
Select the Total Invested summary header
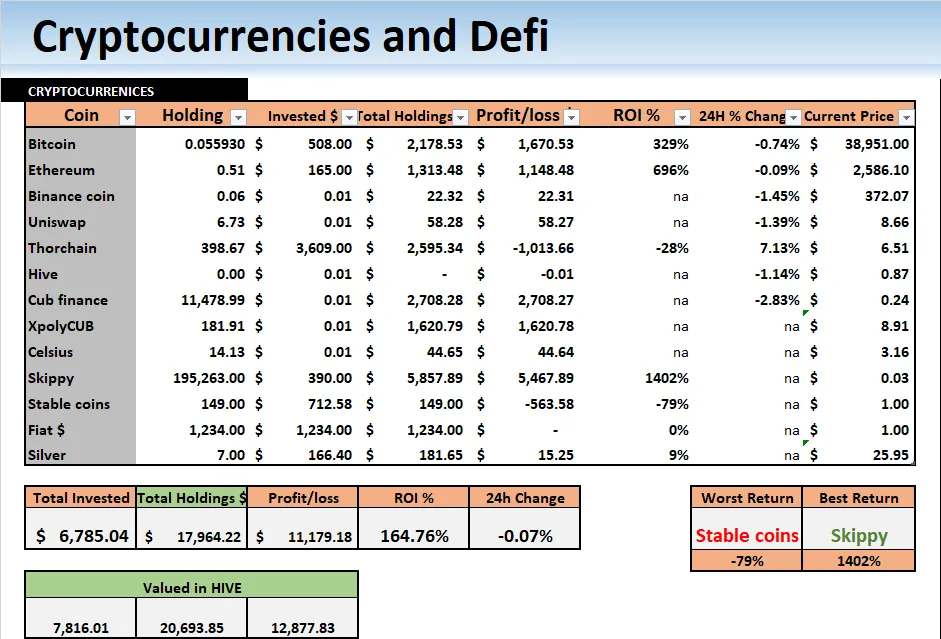[81, 498]
